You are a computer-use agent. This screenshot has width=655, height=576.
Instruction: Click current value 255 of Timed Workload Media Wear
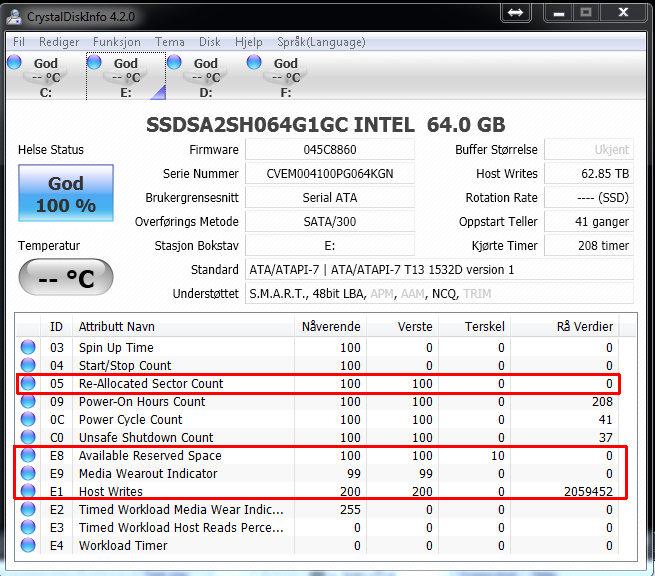tap(350, 510)
